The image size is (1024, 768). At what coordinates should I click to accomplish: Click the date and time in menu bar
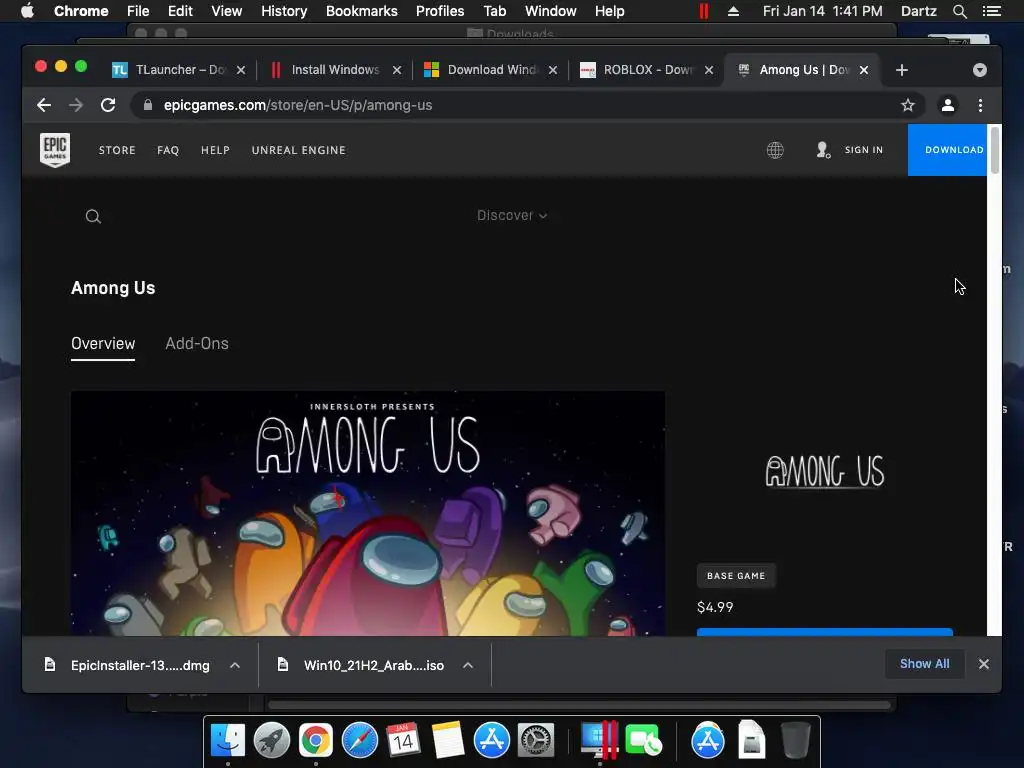(x=822, y=11)
